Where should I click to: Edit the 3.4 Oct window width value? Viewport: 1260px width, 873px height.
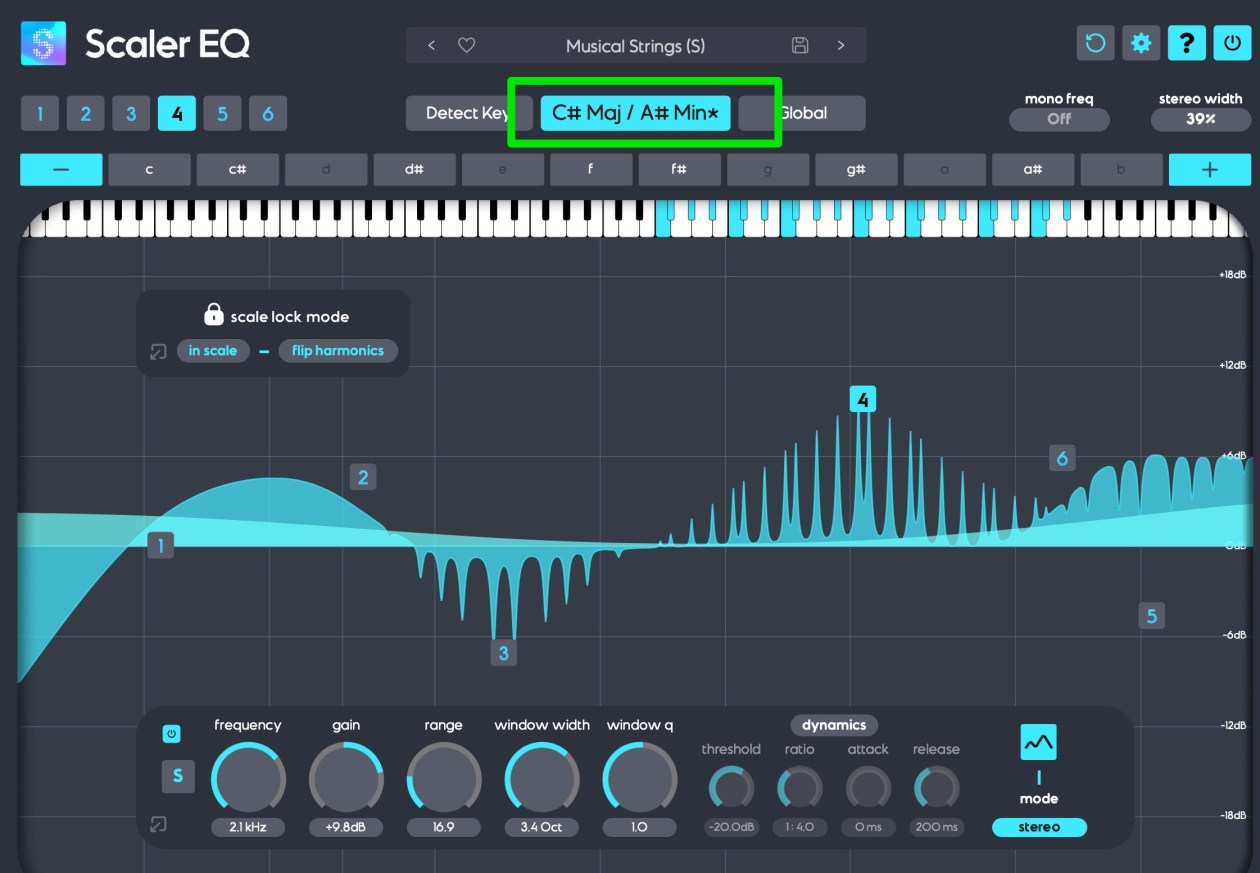click(x=542, y=827)
